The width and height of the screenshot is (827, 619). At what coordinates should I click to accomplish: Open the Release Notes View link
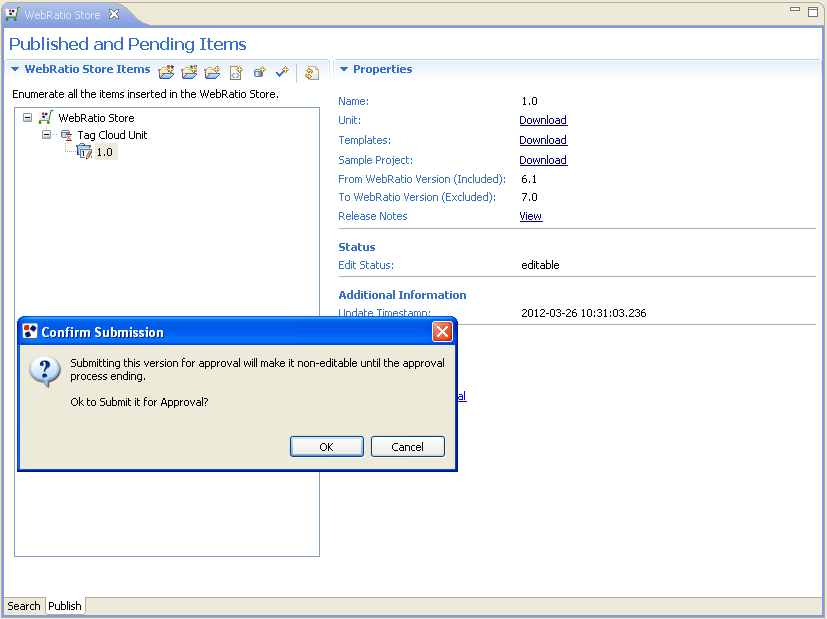[x=530, y=216]
